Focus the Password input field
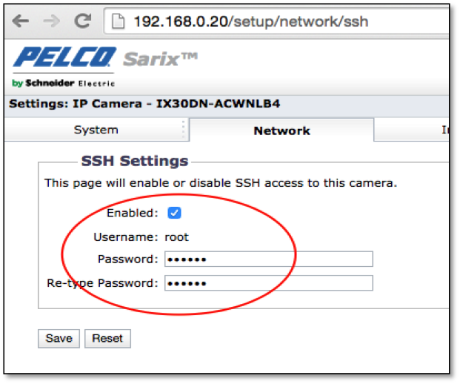460x384 pixels. tap(268, 259)
